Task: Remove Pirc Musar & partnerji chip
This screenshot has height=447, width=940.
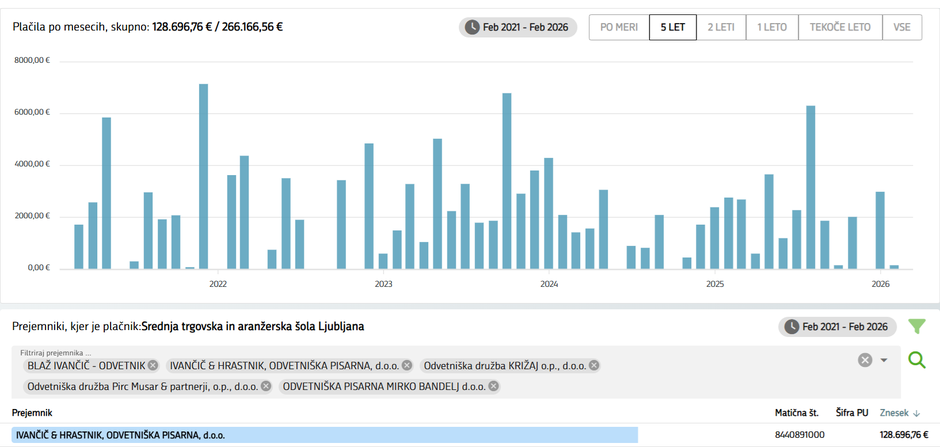Action: click(266, 386)
